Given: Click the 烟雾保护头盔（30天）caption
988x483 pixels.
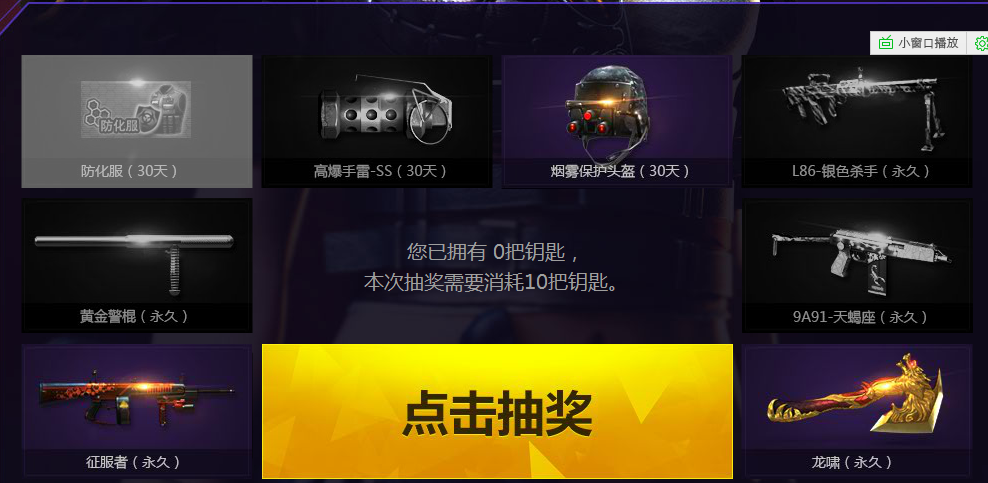Looking at the screenshot, I should (620, 171).
